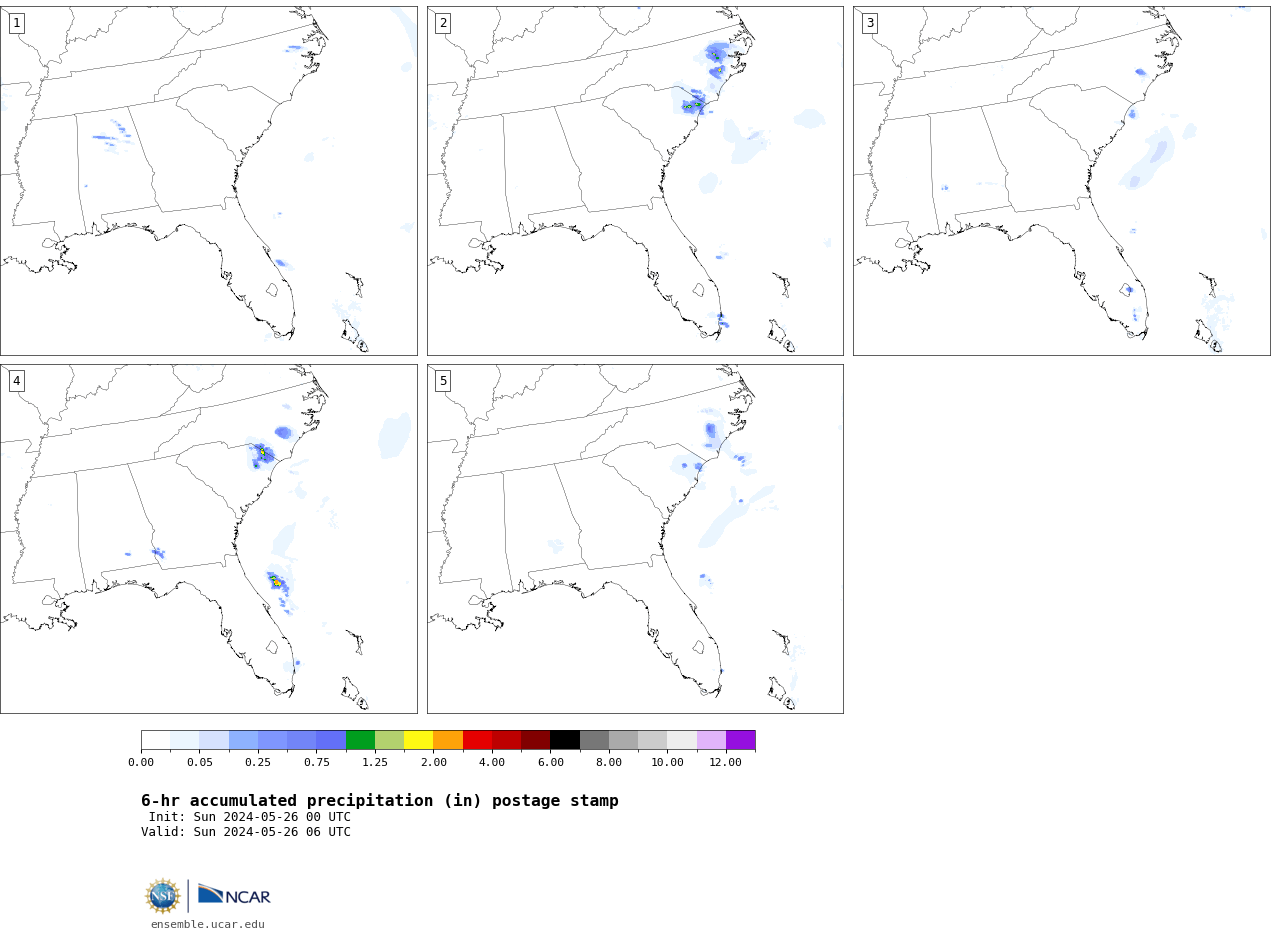
Task: Click the 2.00 colorbar tick label
Action: click(x=434, y=762)
